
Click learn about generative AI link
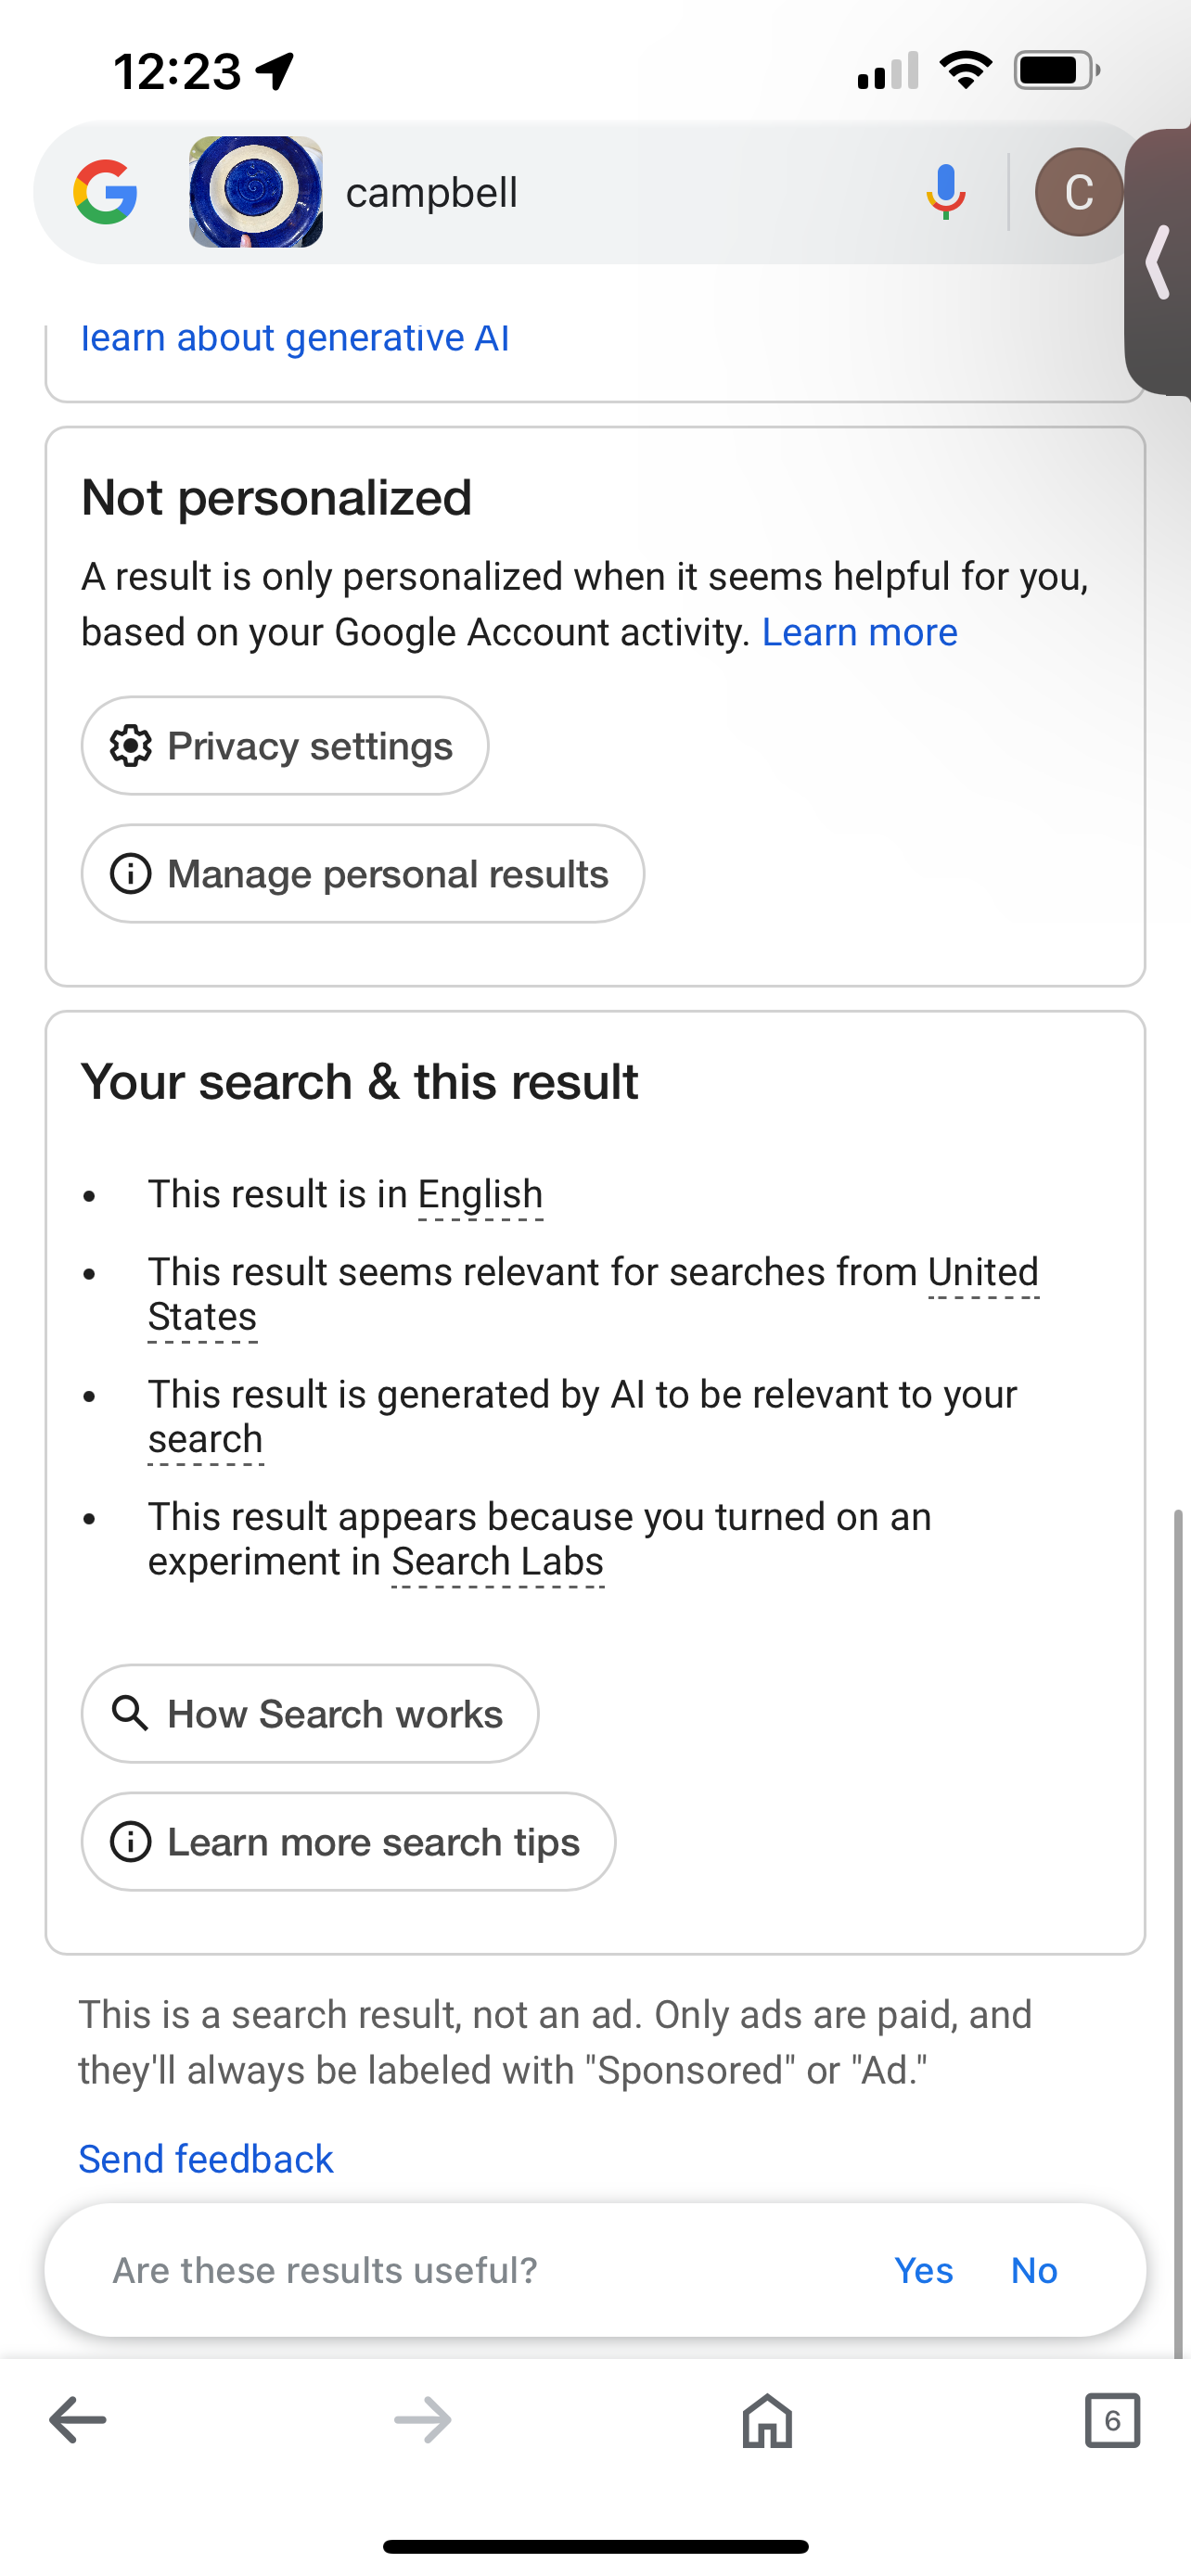(x=295, y=338)
